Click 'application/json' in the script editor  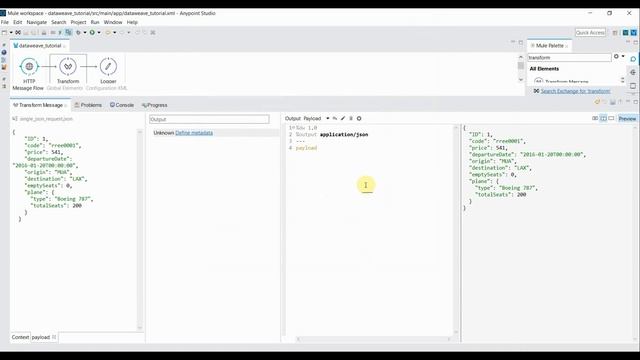[x=344, y=134]
